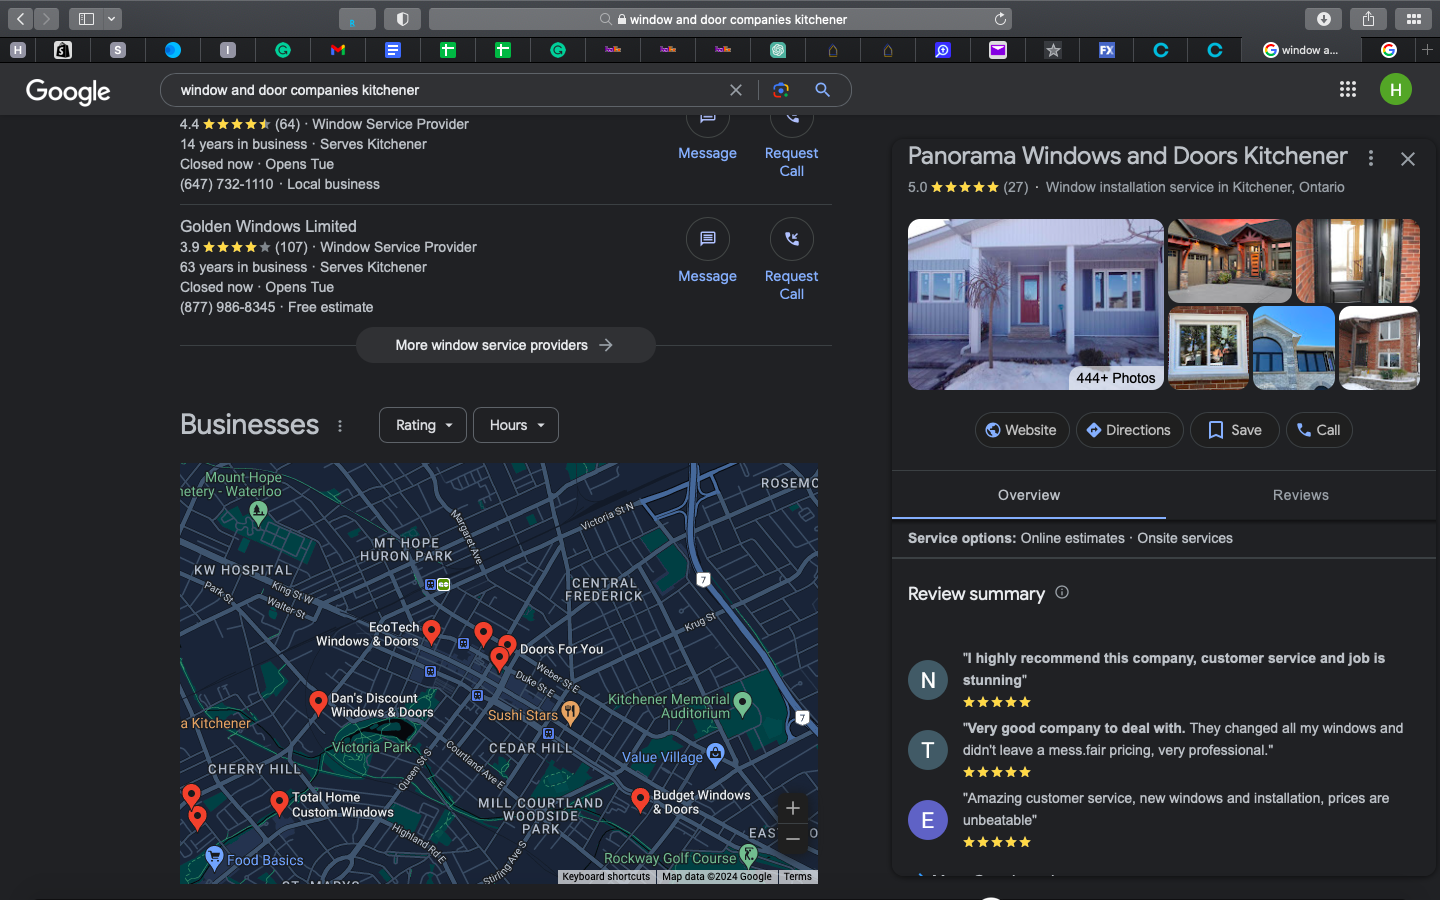Go forward with Safari's forward arrow
1440x900 pixels.
click(46, 19)
